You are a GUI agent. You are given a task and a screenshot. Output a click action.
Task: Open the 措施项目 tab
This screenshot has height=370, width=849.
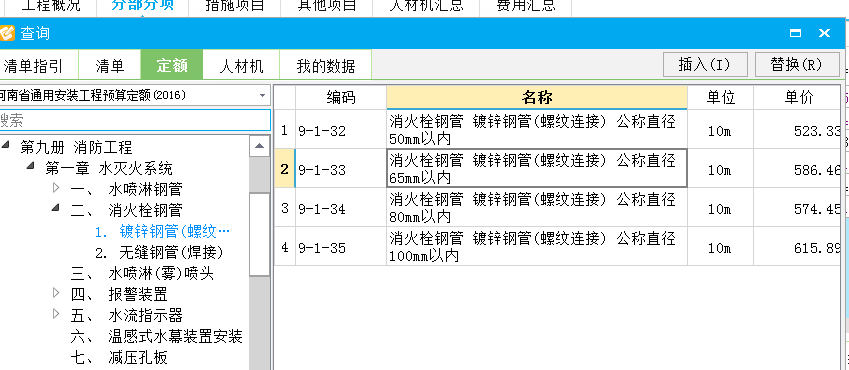tap(235, 6)
